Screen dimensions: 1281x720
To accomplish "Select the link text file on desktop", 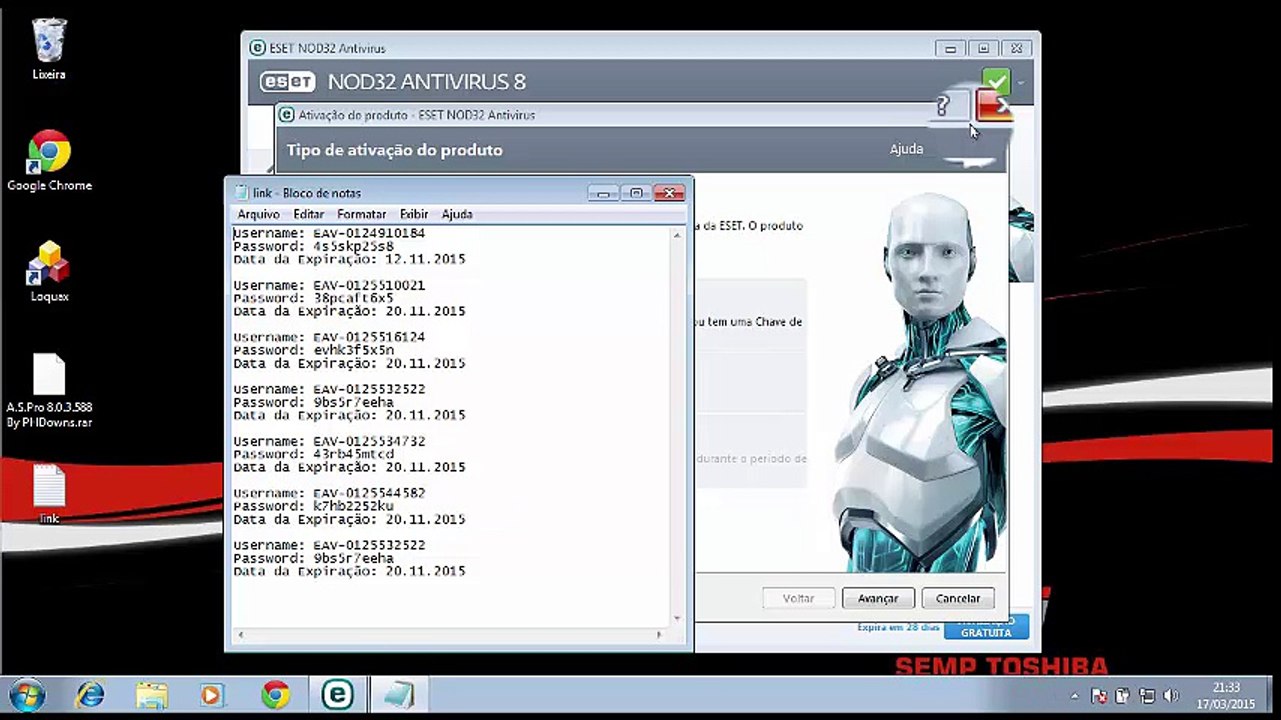I will [49, 494].
